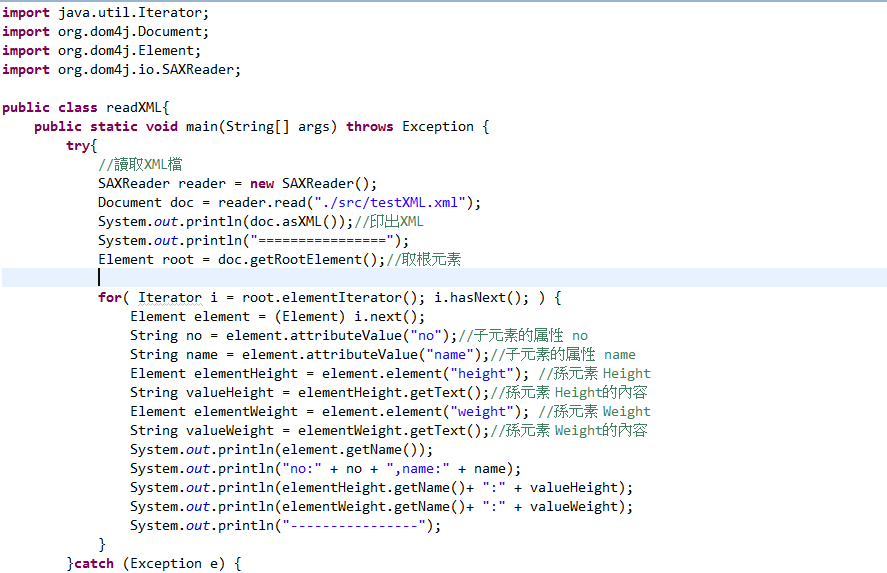Click the string ",name:" literal
Image resolution: width=887 pixels, height=573 pixels.
click(418, 469)
